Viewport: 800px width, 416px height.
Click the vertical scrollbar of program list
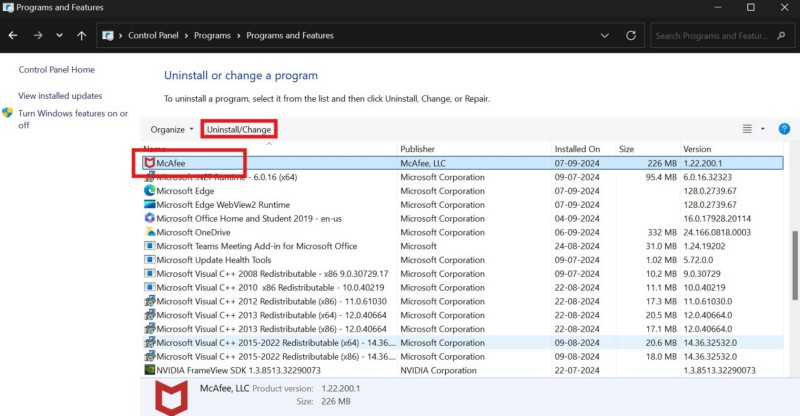tap(794, 260)
